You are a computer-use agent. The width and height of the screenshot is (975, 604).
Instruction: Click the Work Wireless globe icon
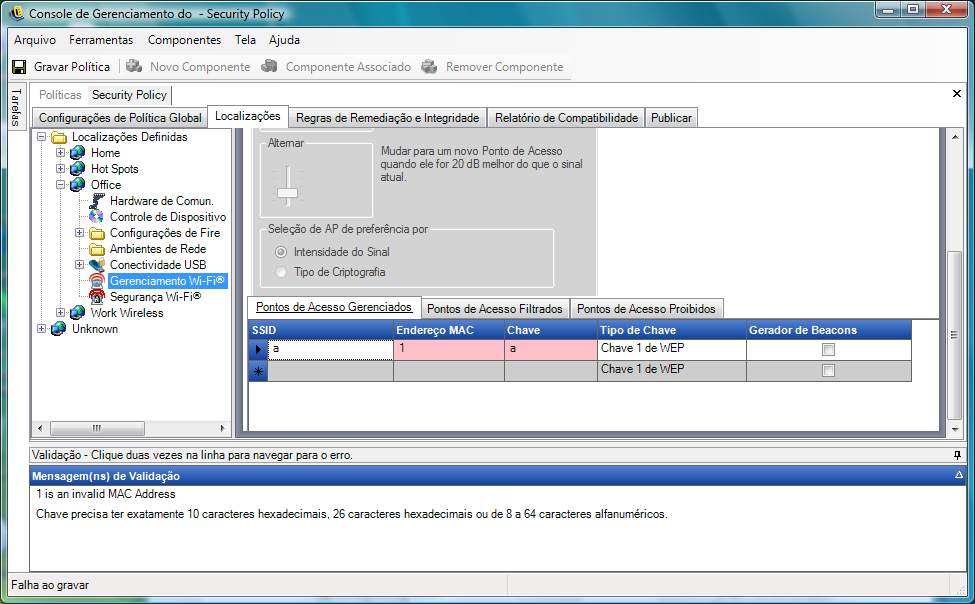click(78, 313)
